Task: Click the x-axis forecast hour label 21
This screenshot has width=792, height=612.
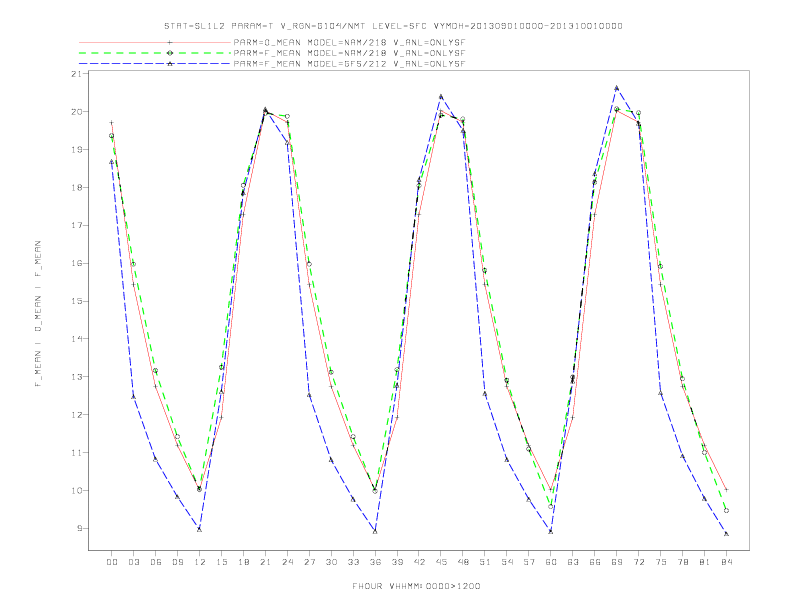Action: (x=265, y=562)
